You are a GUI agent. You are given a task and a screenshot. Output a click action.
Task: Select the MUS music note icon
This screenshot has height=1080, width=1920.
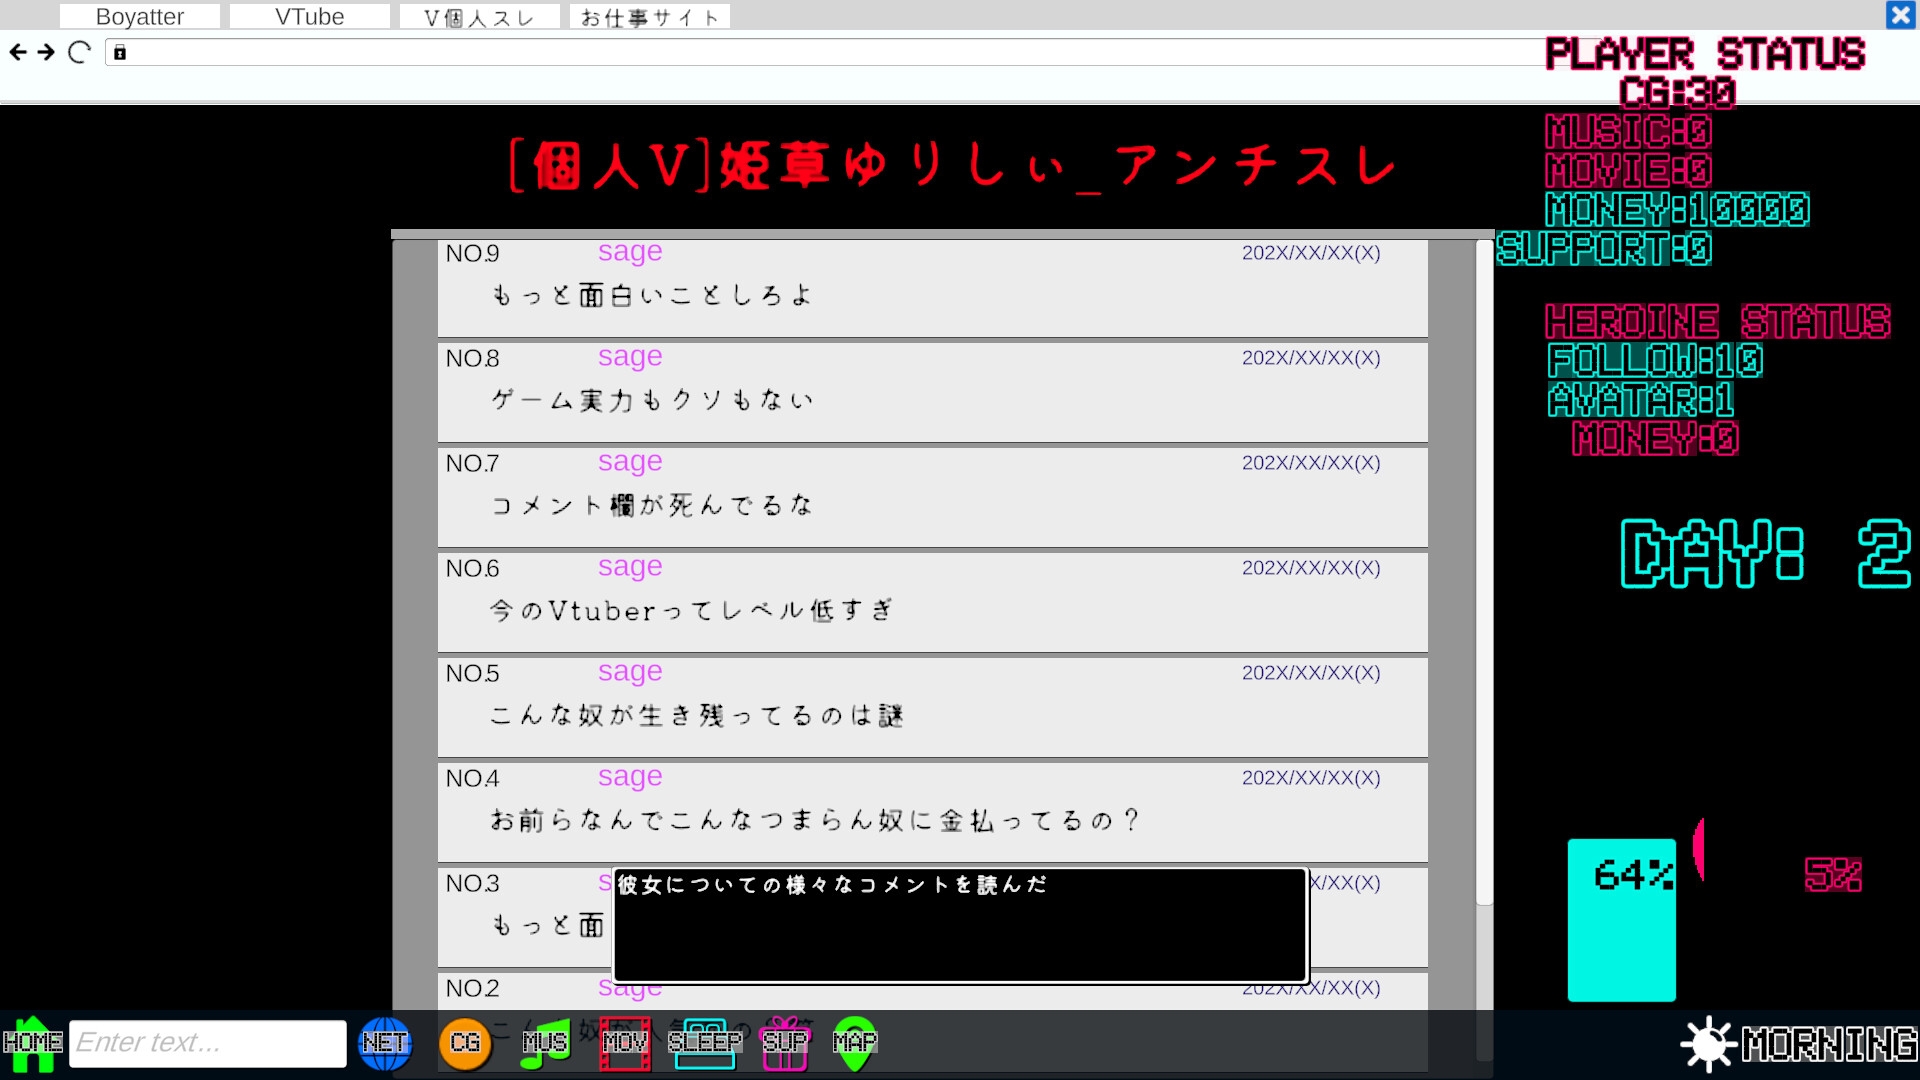pyautogui.click(x=545, y=1043)
